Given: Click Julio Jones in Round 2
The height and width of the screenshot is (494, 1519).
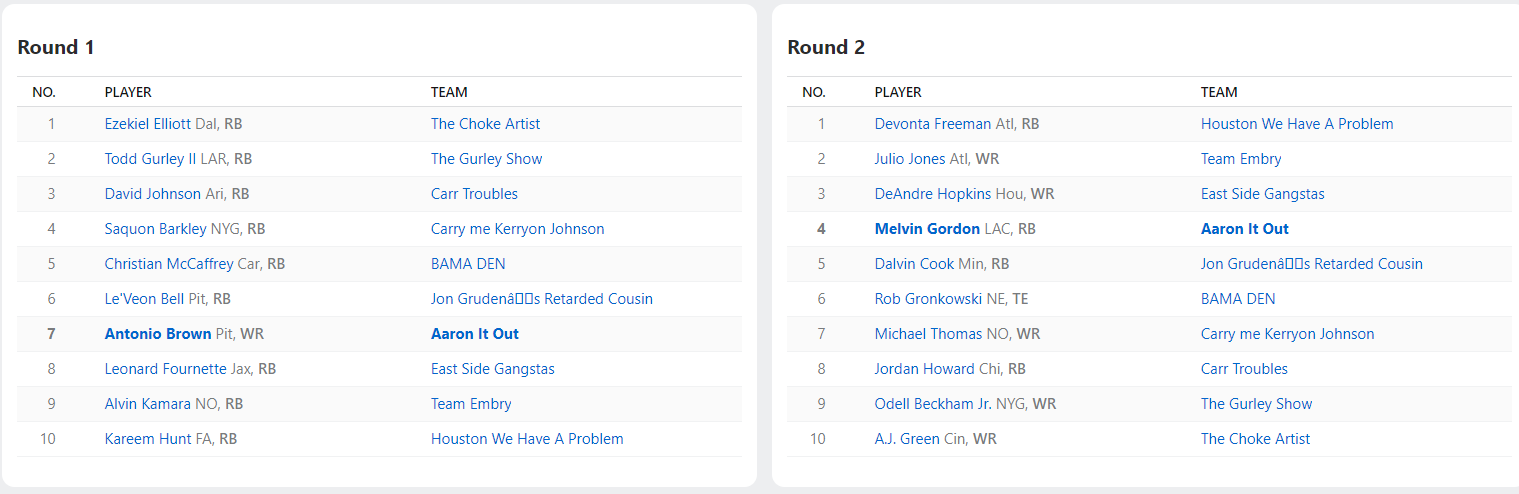Looking at the screenshot, I should (908, 159).
